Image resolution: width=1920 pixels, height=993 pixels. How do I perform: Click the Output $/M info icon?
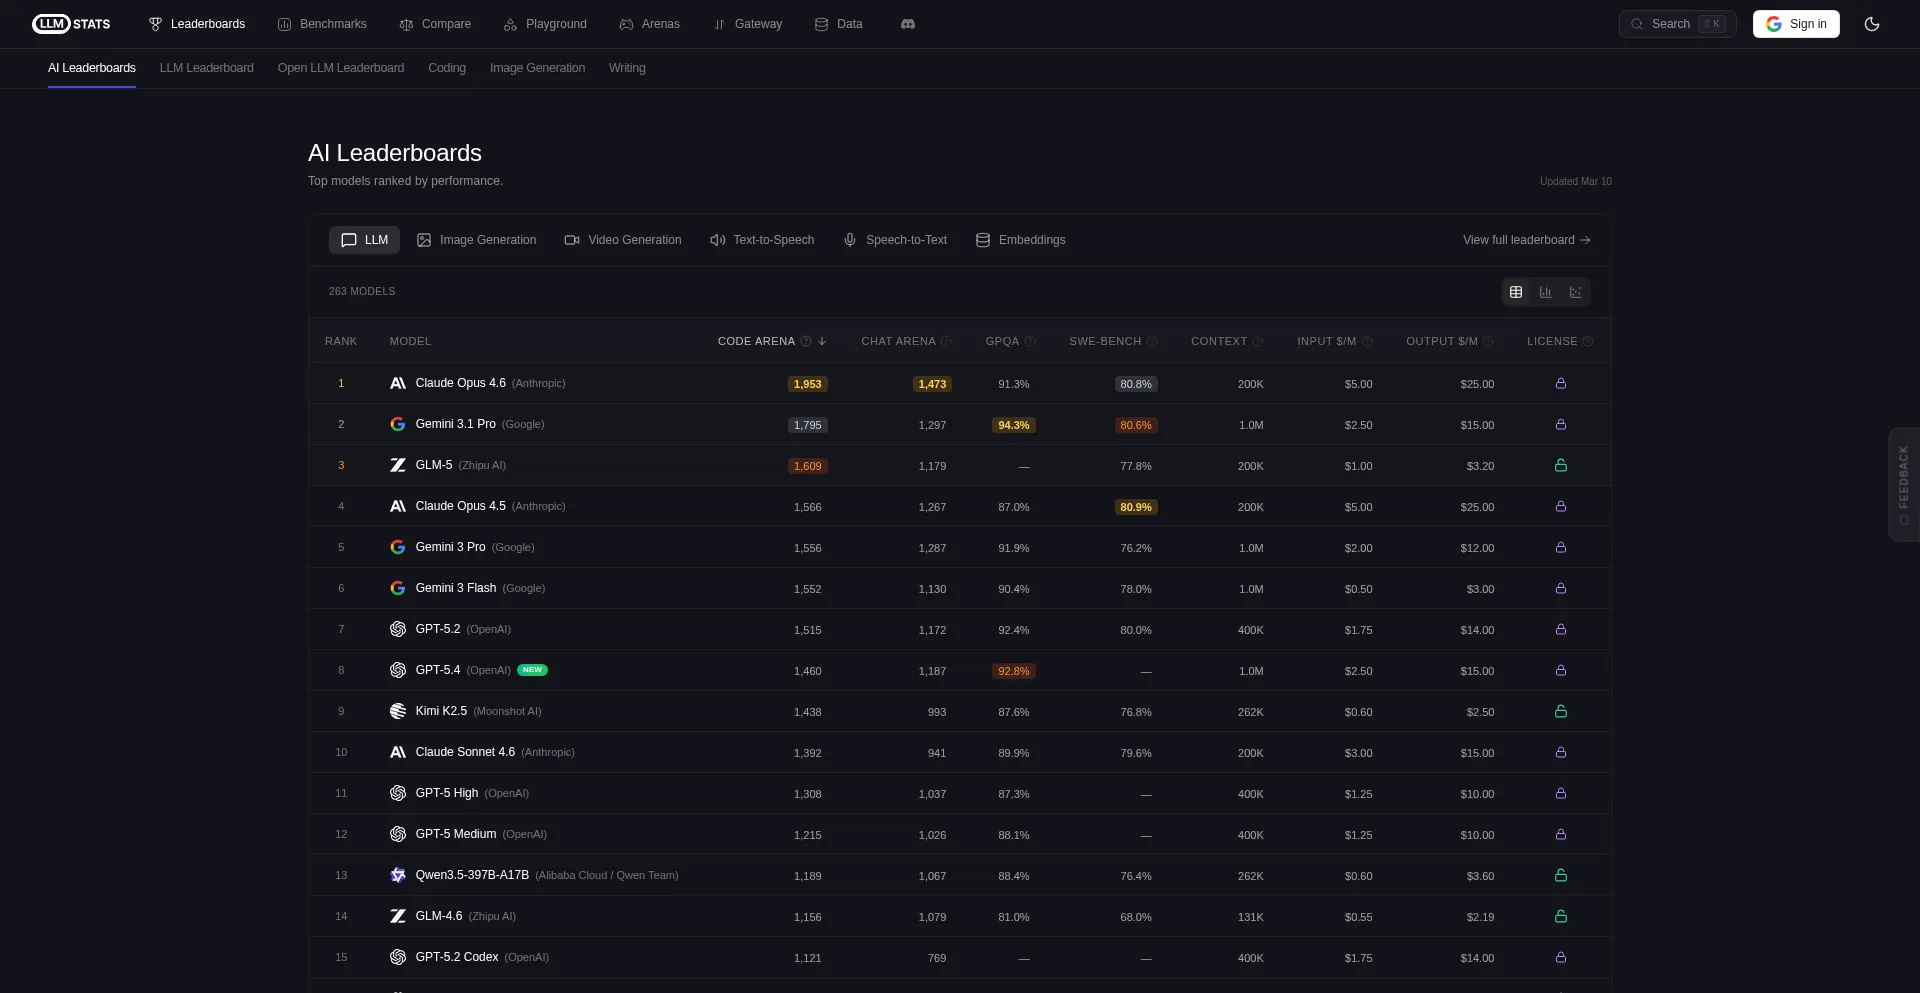(x=1488, y=341)
